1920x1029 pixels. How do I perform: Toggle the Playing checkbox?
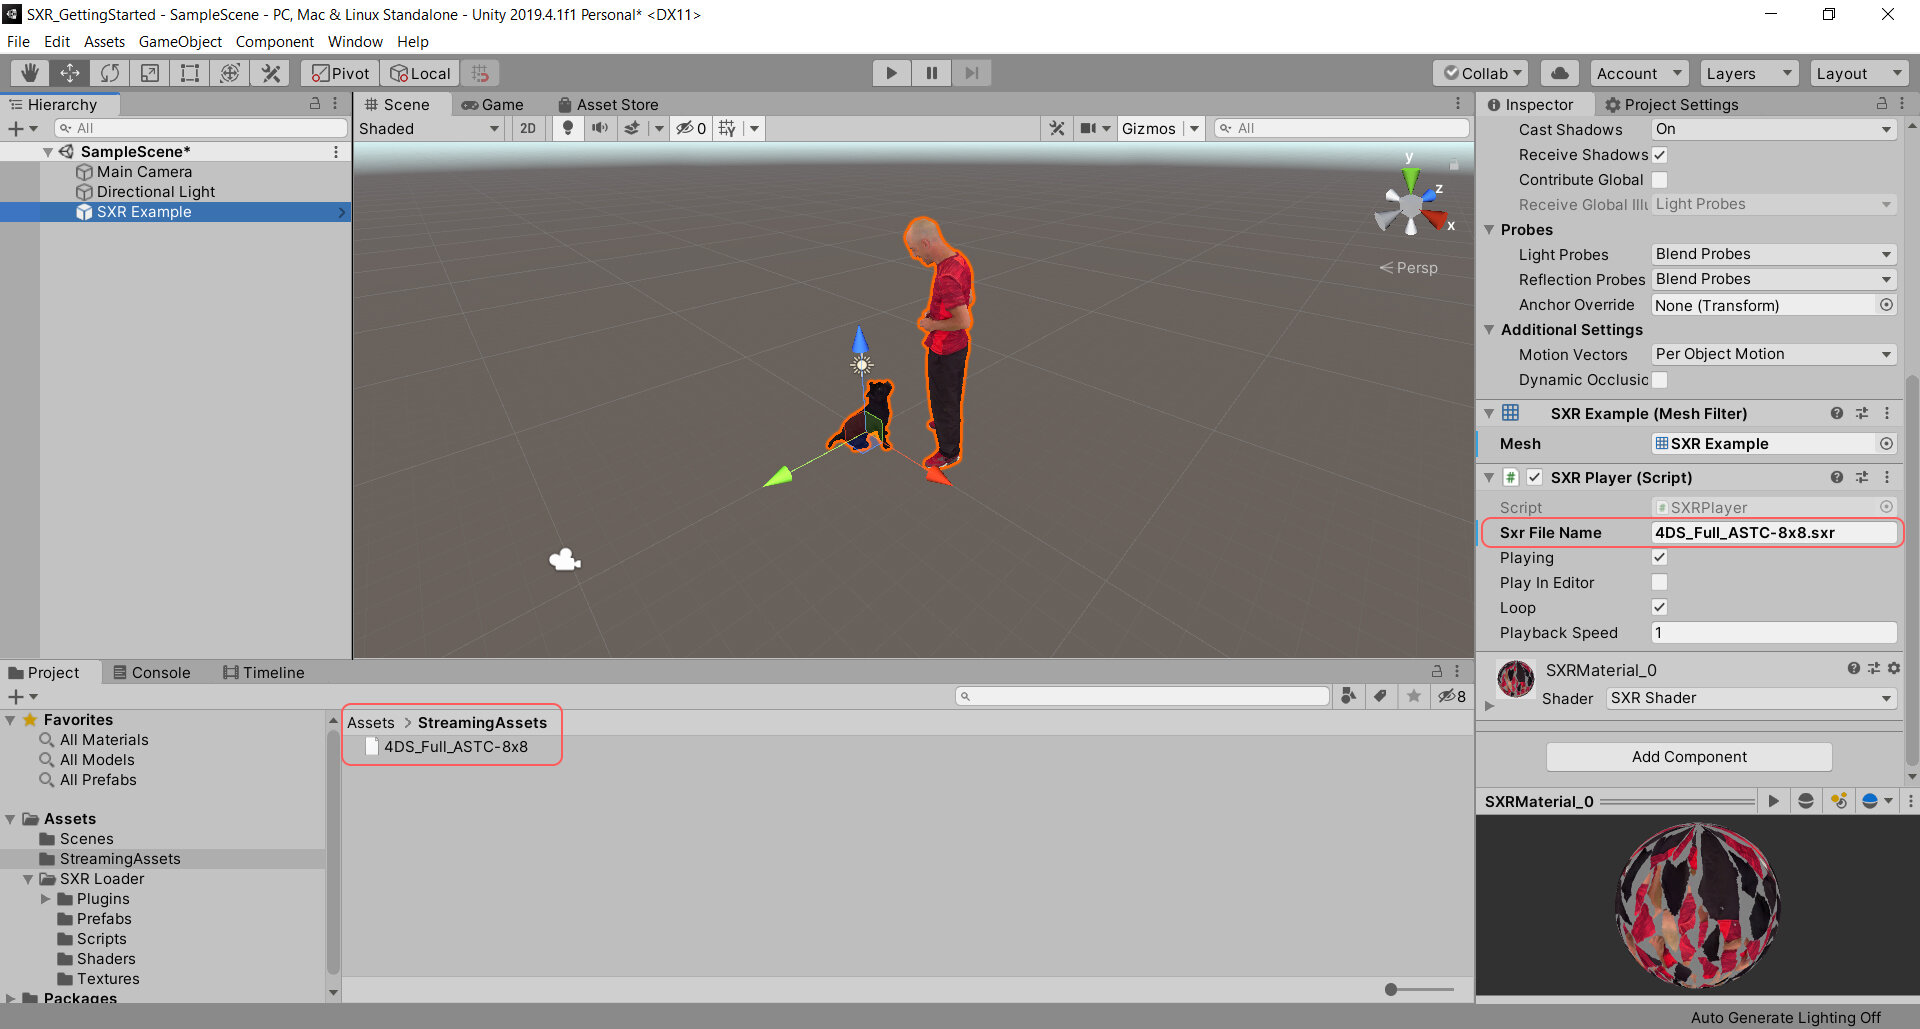[x=1660, y=558]
